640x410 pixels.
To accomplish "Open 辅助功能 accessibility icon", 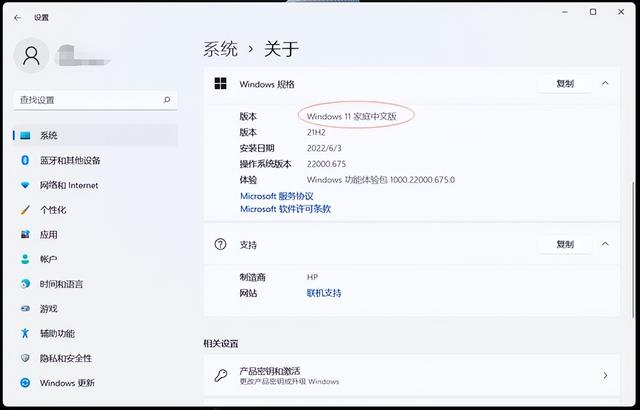I will click(x=25, y=333).
